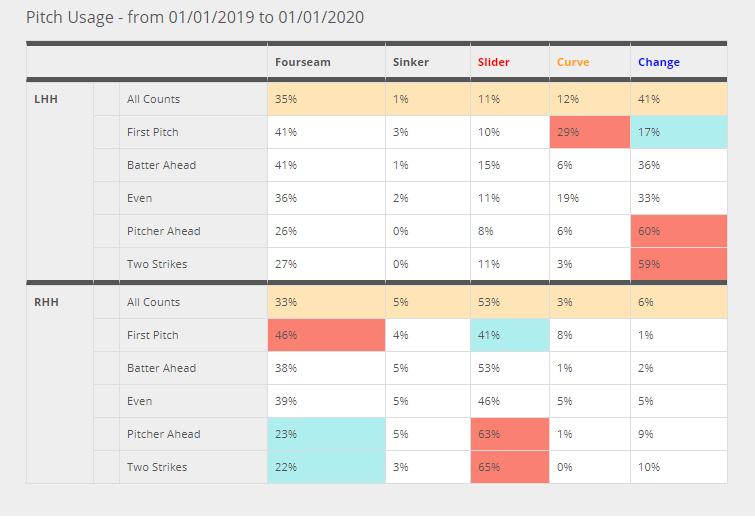The height and width of the screenshot is (519, 755).
Task: Click the RHH Even row label
Action: (140, 401)
